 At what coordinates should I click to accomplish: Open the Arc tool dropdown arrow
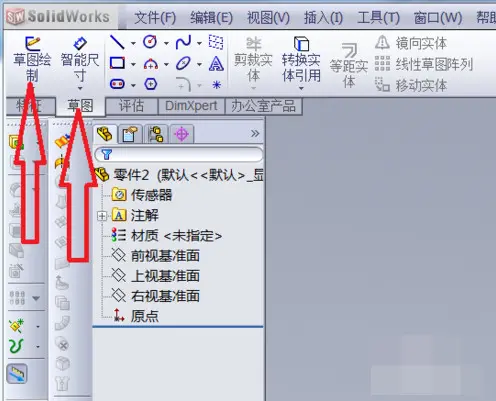pos(166,64)
